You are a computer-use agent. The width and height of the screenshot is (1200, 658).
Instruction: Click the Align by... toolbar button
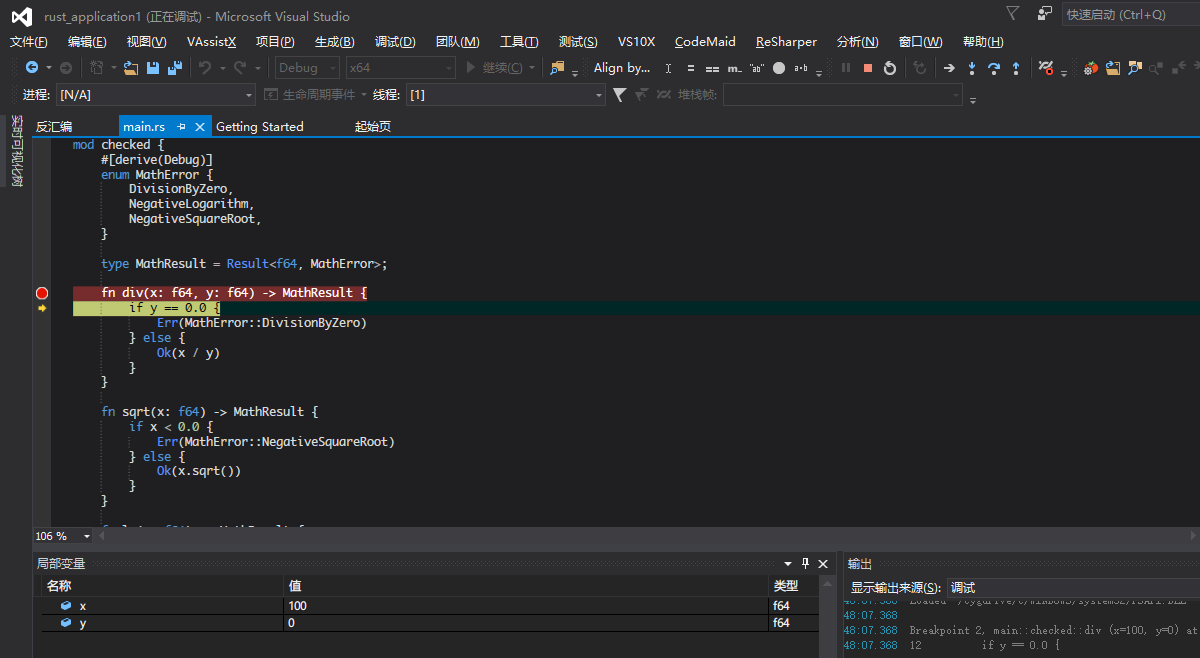pyautogui.click(x=621, y=68)
